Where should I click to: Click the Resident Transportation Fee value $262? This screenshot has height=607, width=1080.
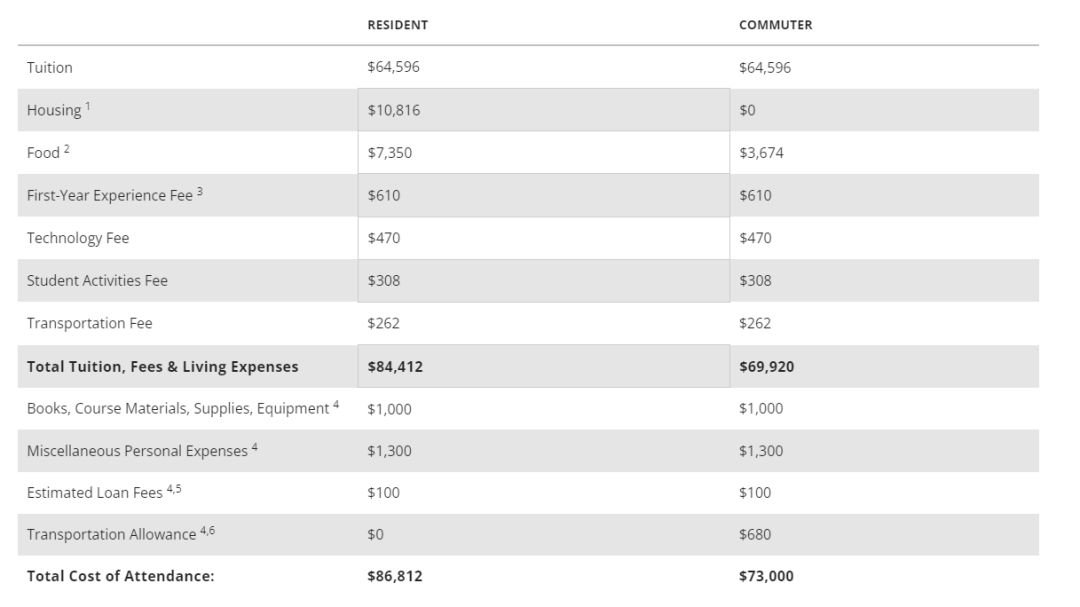383,324
